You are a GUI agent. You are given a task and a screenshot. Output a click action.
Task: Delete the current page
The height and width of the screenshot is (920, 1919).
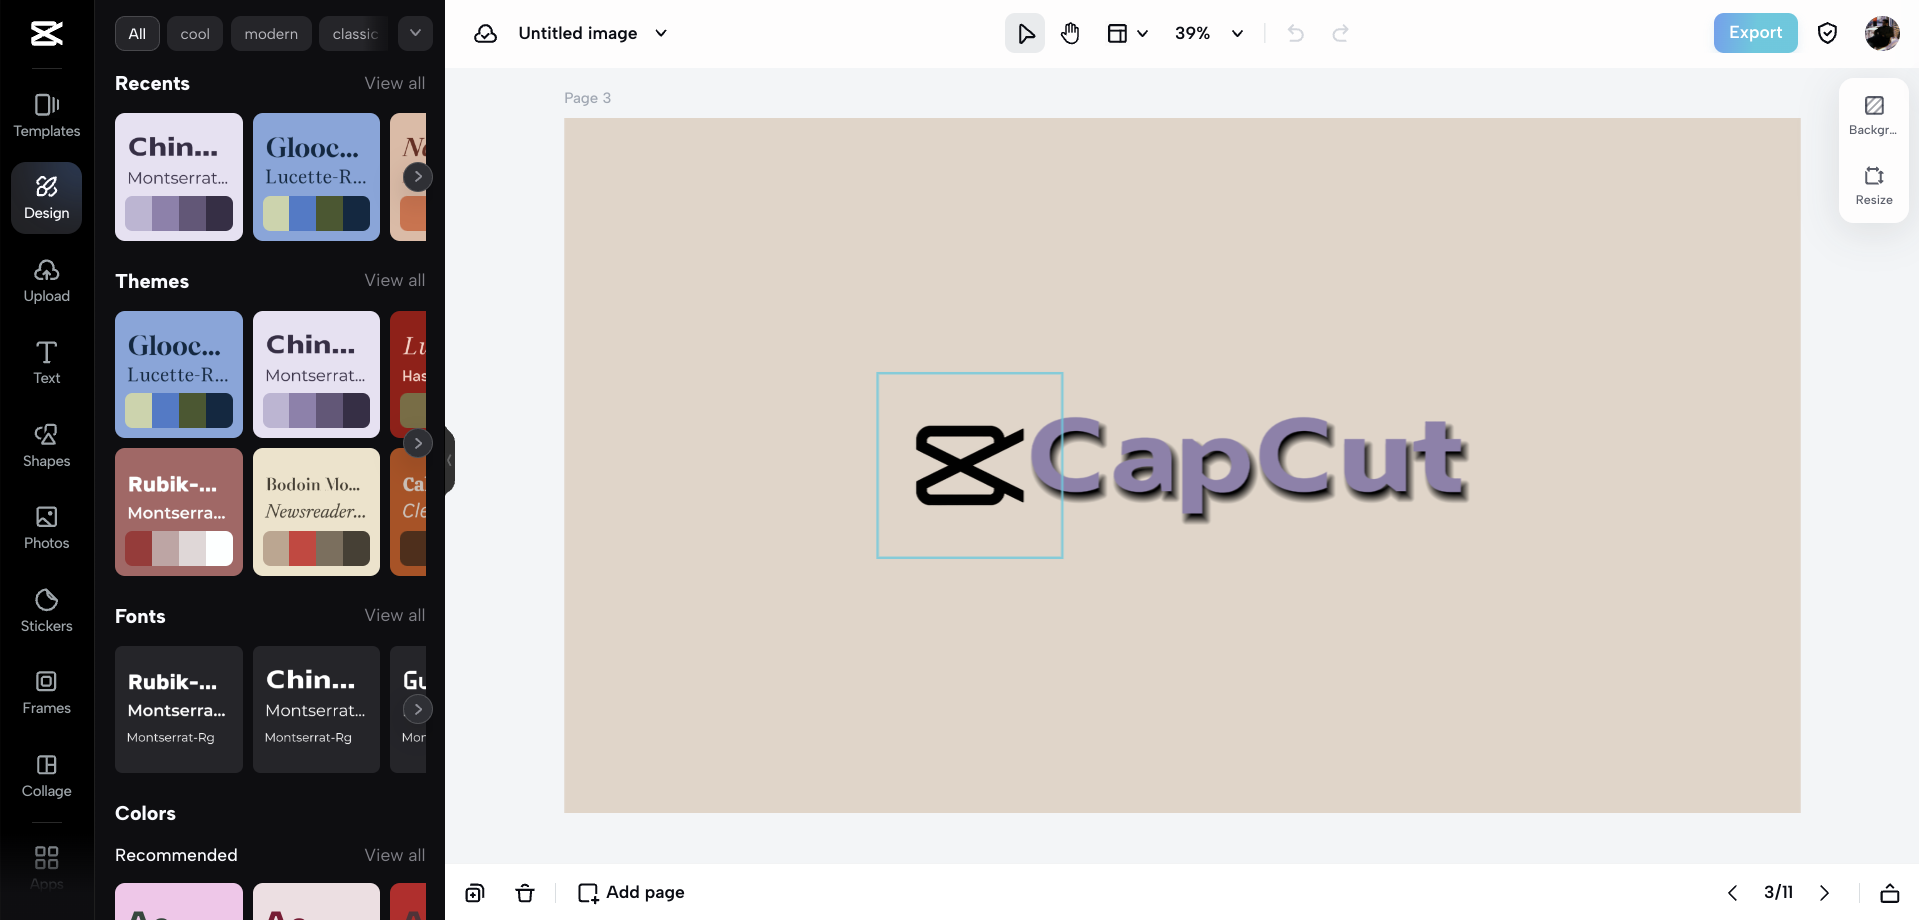525,893
